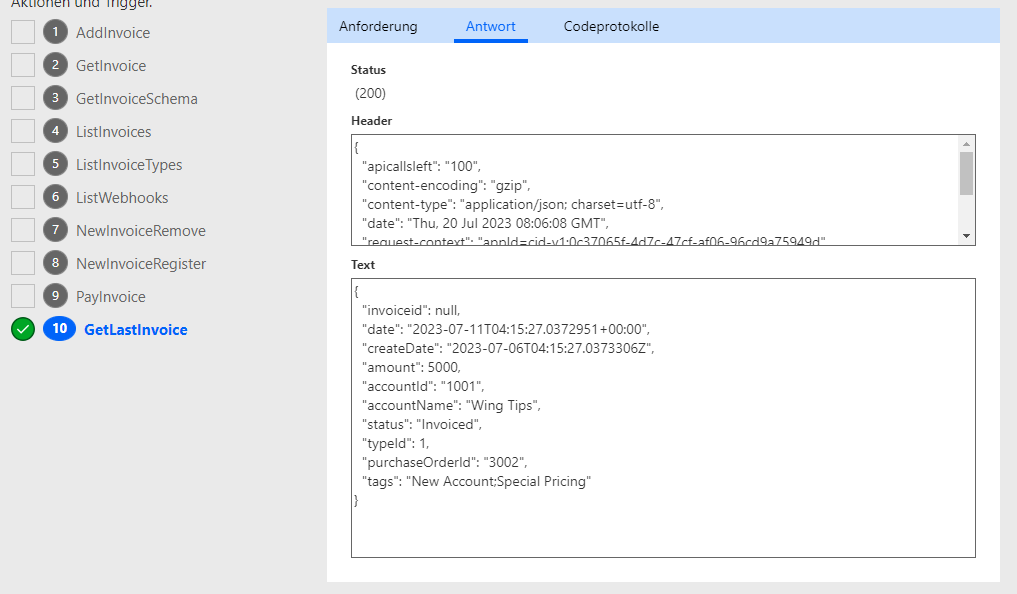Viewport: 1017px width, 594px height.
Task: Select the Antwort tab
Action: click(x=491, y=26)
